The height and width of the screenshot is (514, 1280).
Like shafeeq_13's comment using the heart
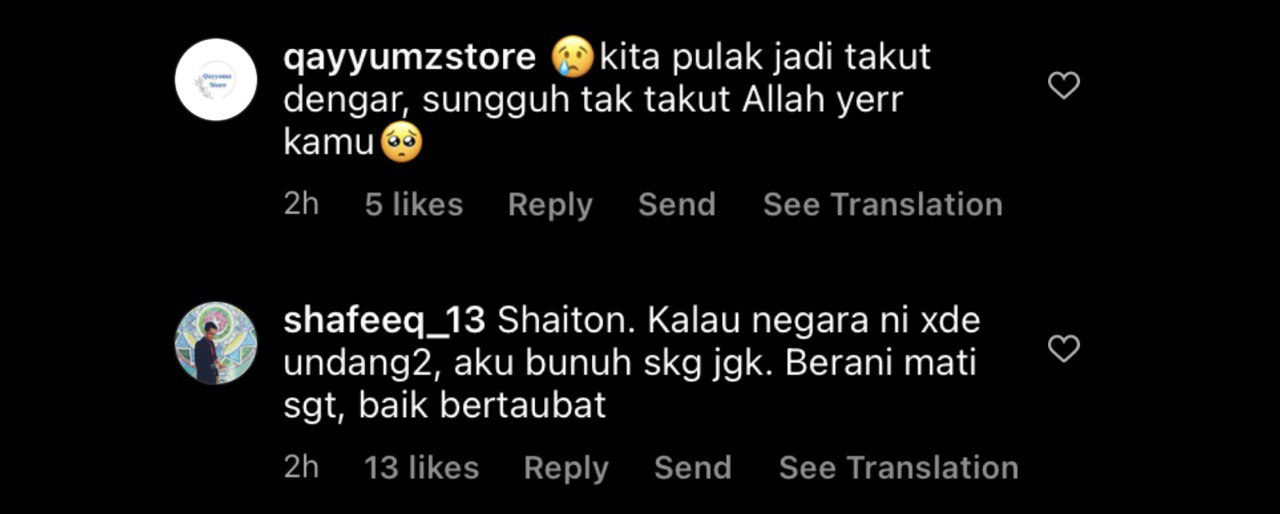click(x=1063, y=349)
